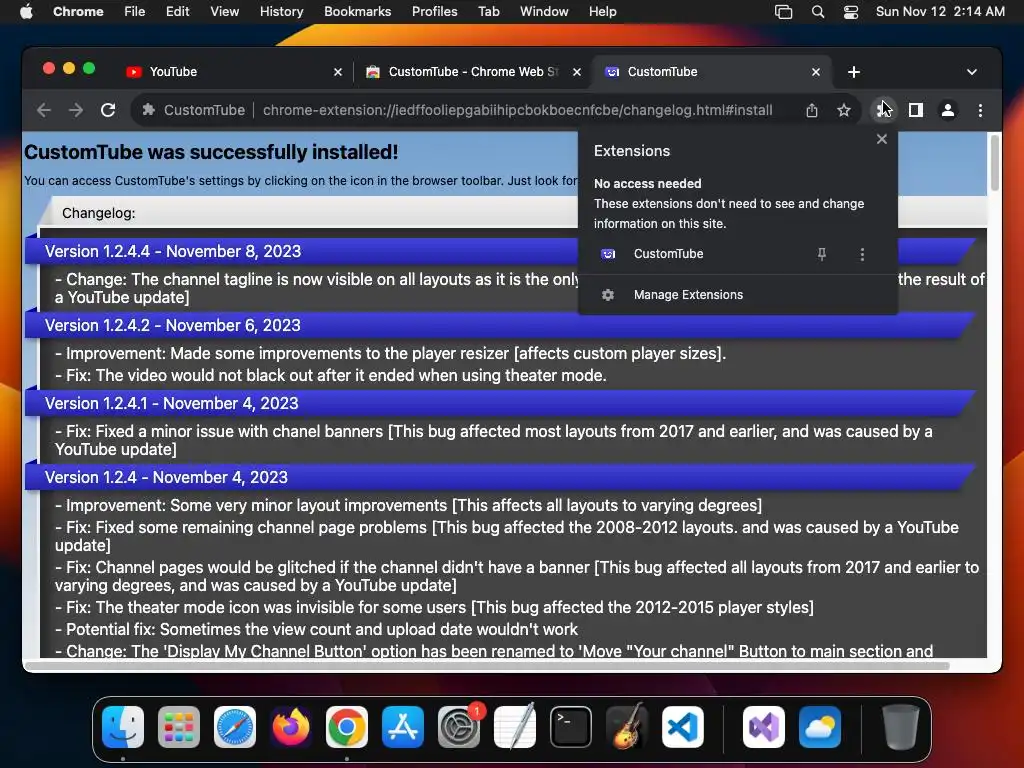Close the YouTube tab
The width and height of the screenshot is (1024, 768).
point(338,72)
